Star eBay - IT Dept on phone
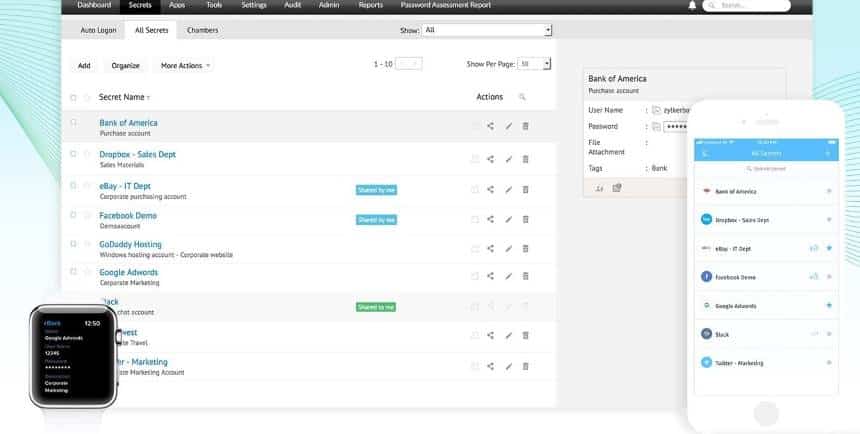This screenshot has height=434, width=860. [x=829, y=248]
